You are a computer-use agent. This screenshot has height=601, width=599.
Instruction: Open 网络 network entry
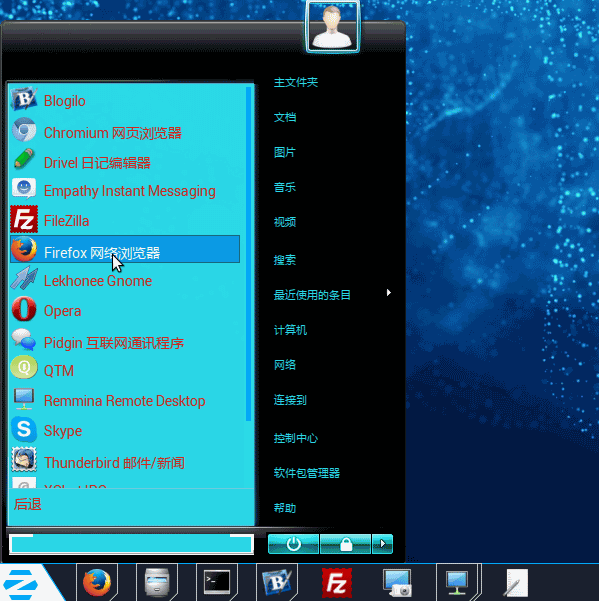[x=285, y=365]
